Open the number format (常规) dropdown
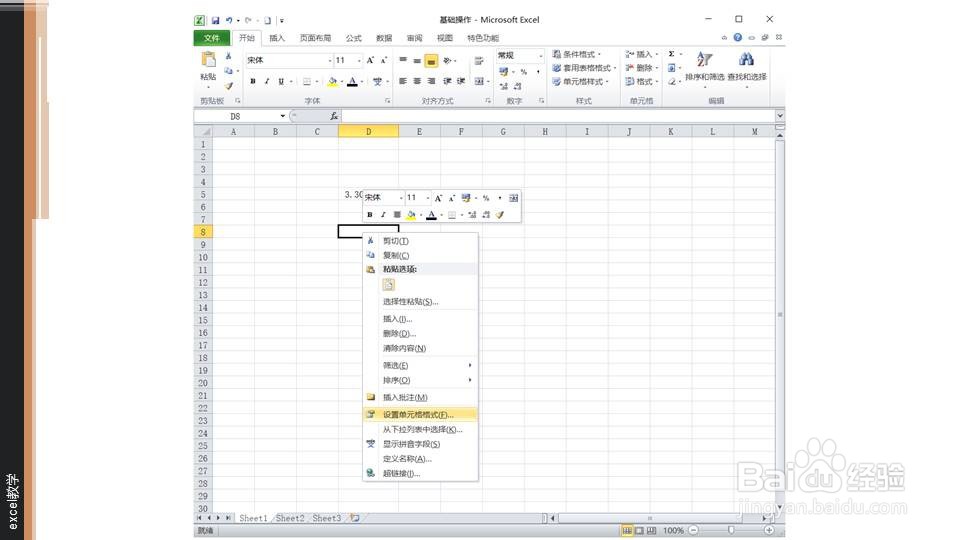This screenshot has height=540, width=960. 540,56
